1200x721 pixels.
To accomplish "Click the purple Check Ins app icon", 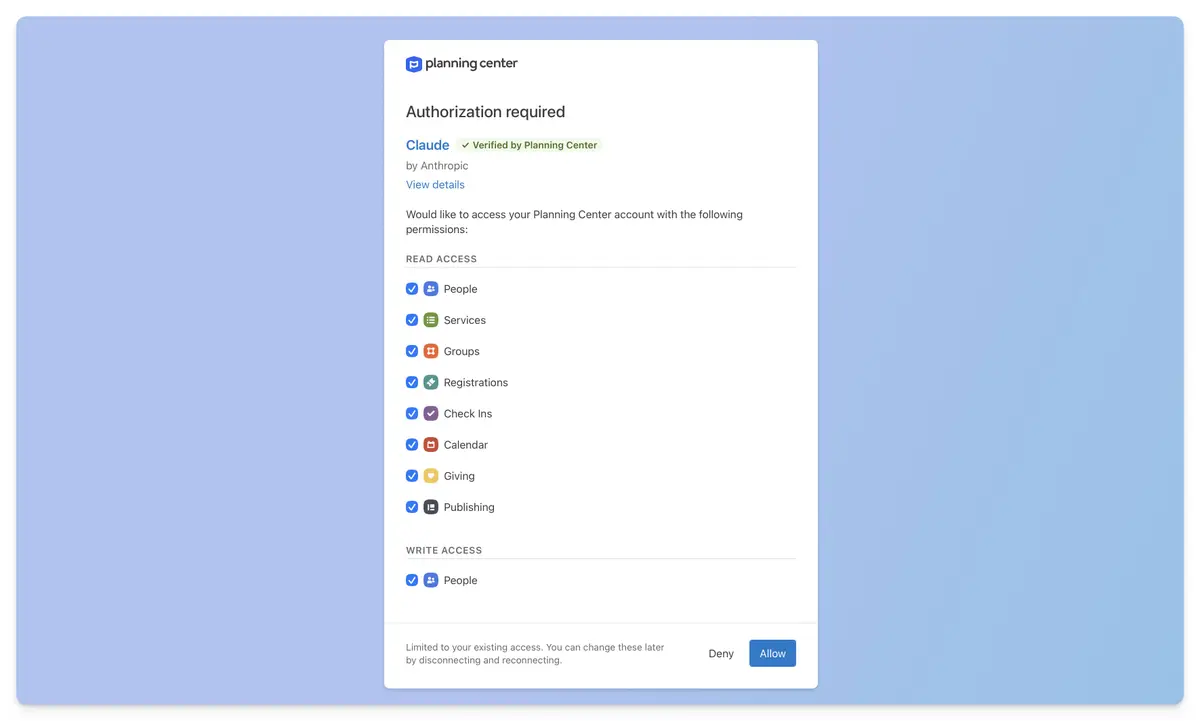I will click(431, 413).
